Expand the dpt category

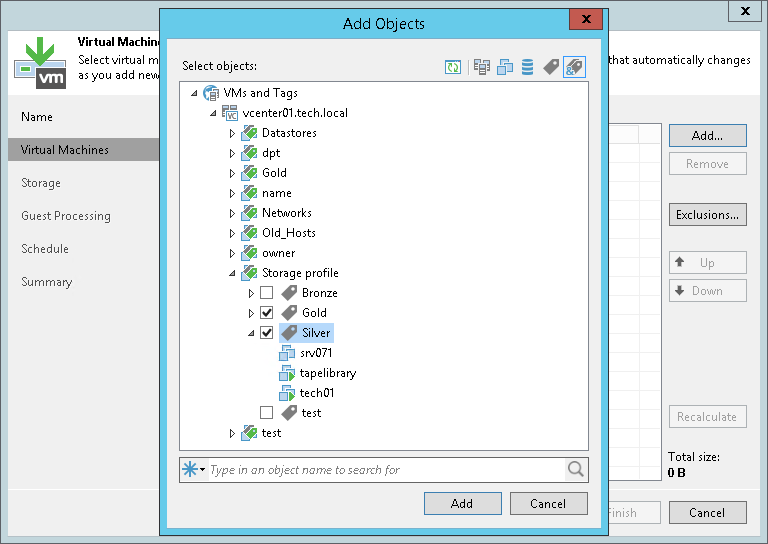pyautogui.click(x=232, y=153)
